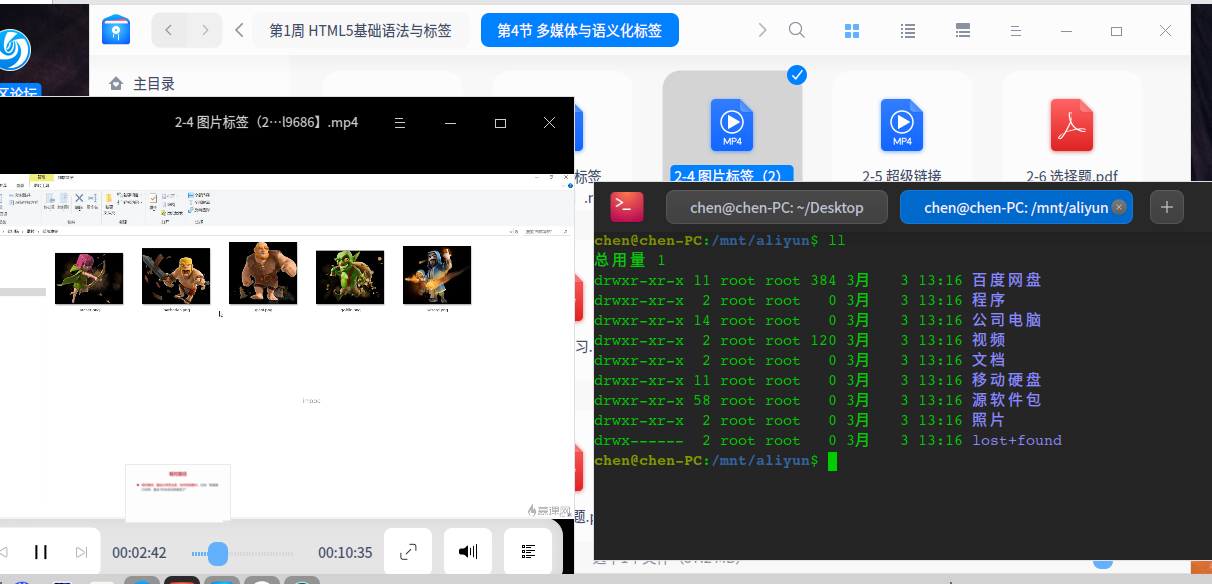The image size is (1212, 584).
Task: Click 程序 in the terminal listing
Action: coord(989,300)
